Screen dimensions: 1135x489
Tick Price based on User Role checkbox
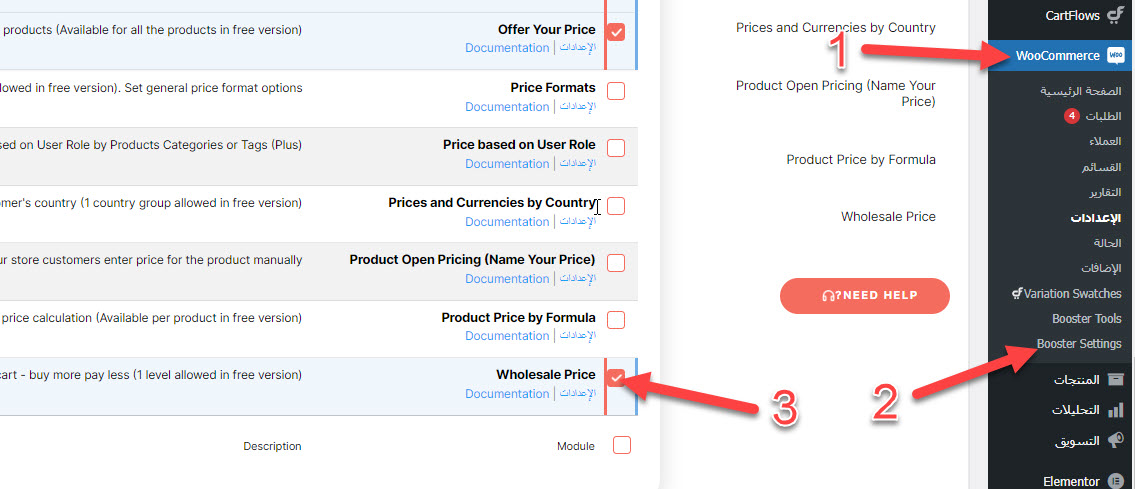(616, 148)
